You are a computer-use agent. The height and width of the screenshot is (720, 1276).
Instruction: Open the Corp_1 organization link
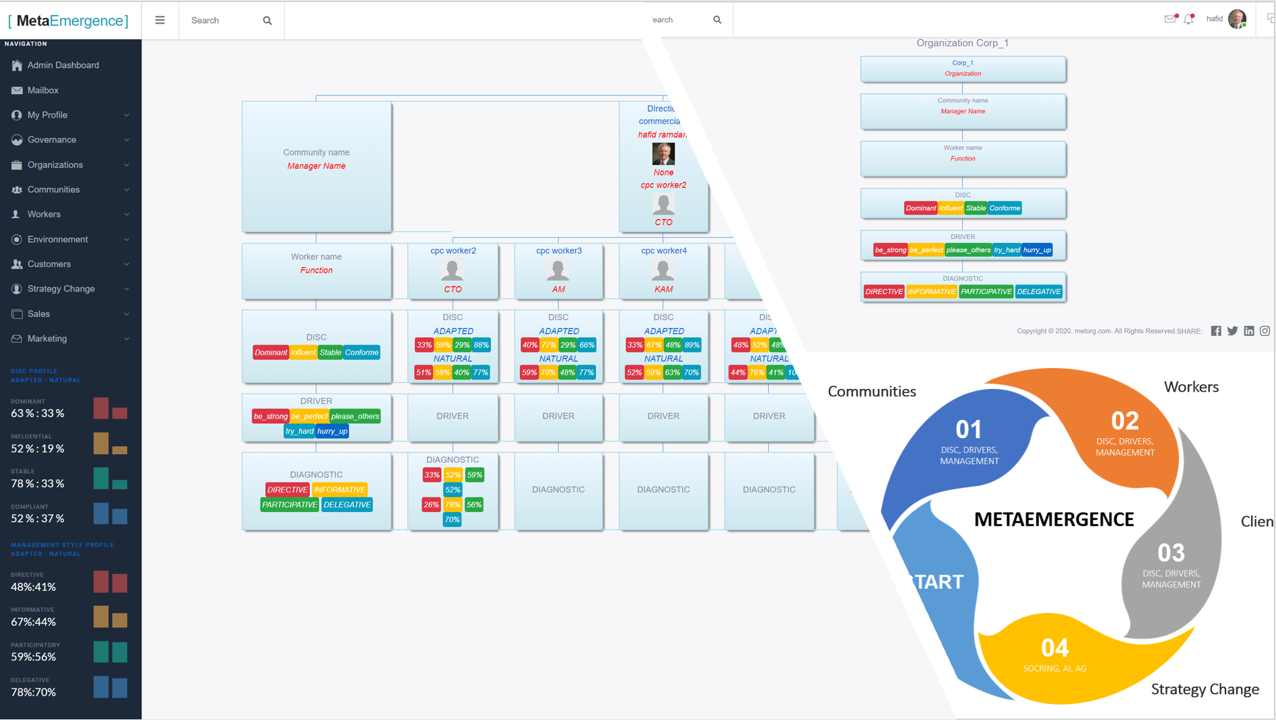point(963,63)
